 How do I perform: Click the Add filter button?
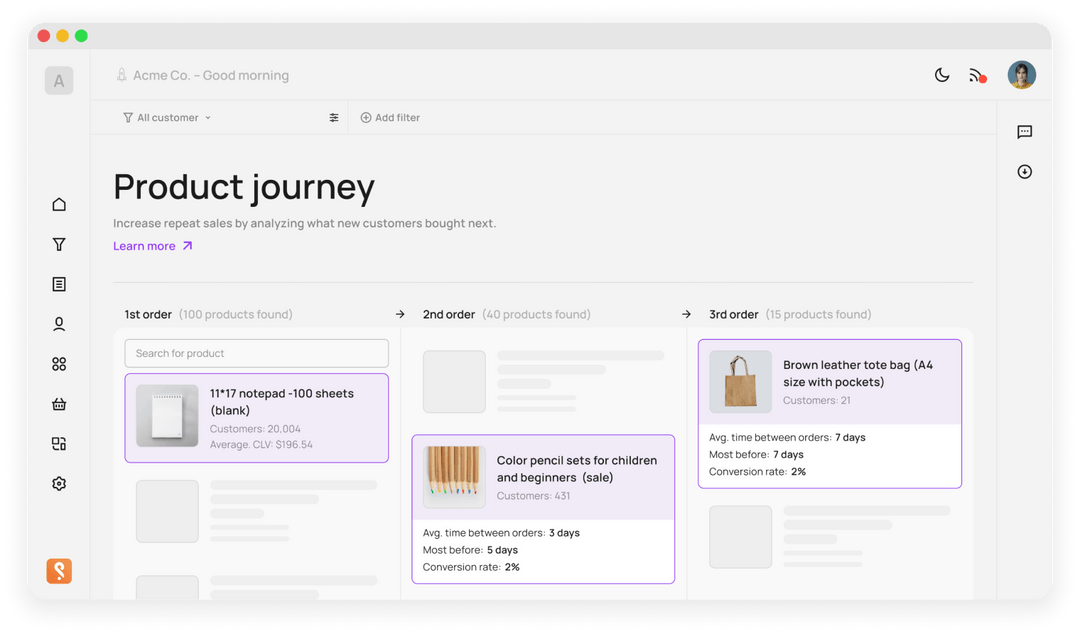(390, 118)
